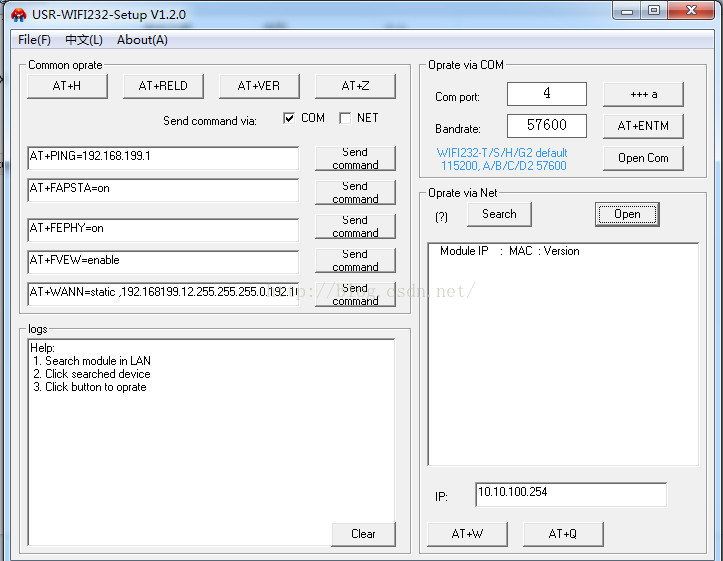
Task: Maximize the USR-WIFI232-Setup window
Action: point(653,11)
